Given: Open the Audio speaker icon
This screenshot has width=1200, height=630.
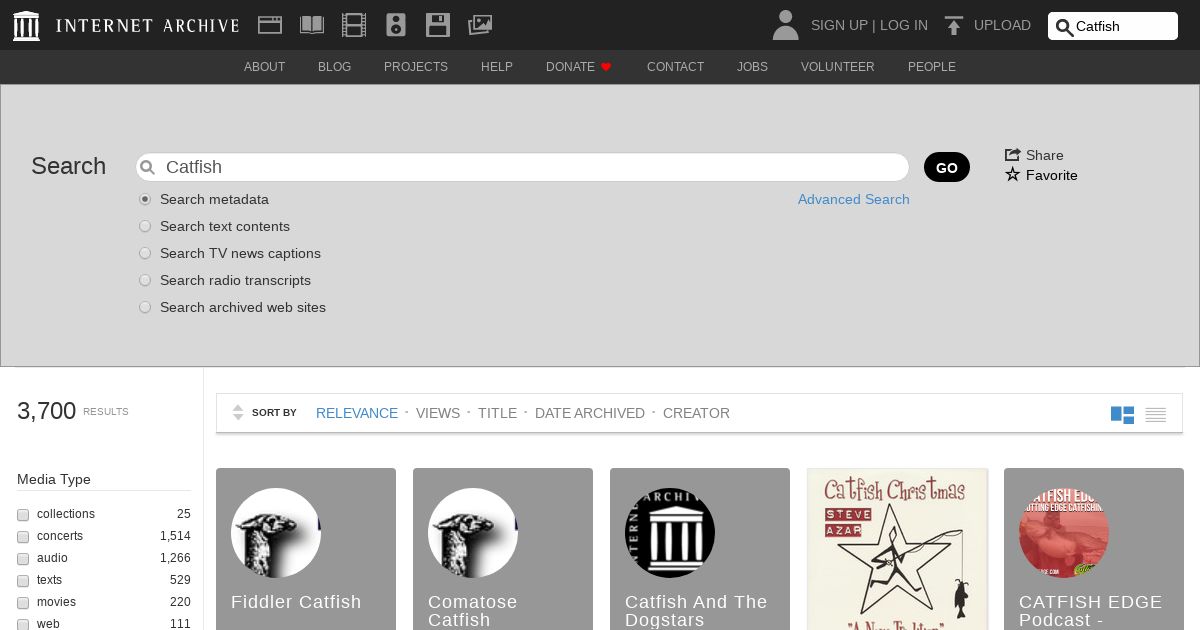Looking at the screenshot, I should [x=396, y=25].
